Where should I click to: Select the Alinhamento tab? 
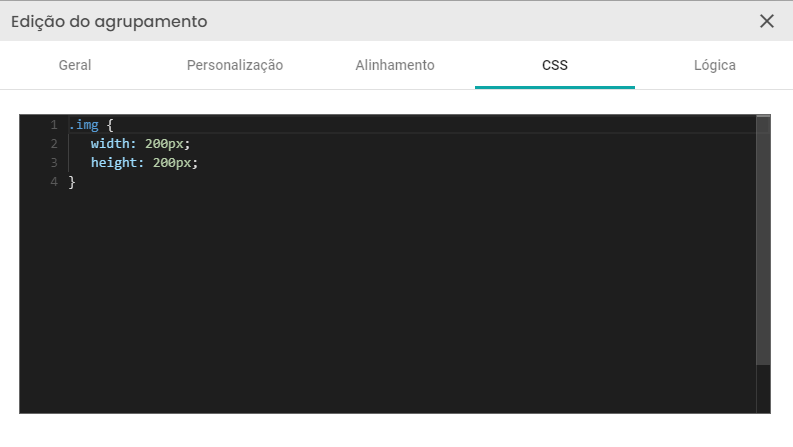tap(394, 65)
